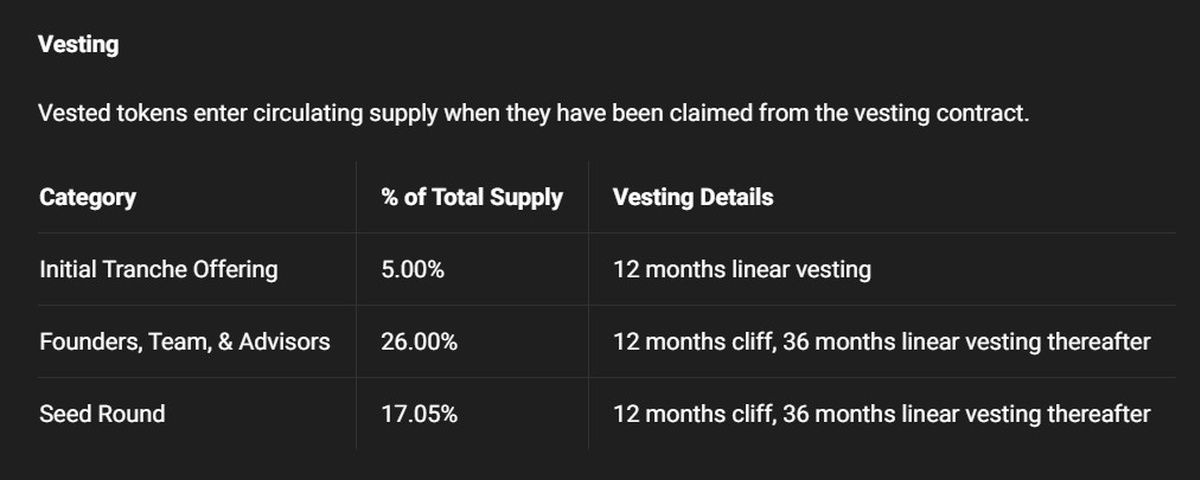Click the Category column header

point(88,197)
